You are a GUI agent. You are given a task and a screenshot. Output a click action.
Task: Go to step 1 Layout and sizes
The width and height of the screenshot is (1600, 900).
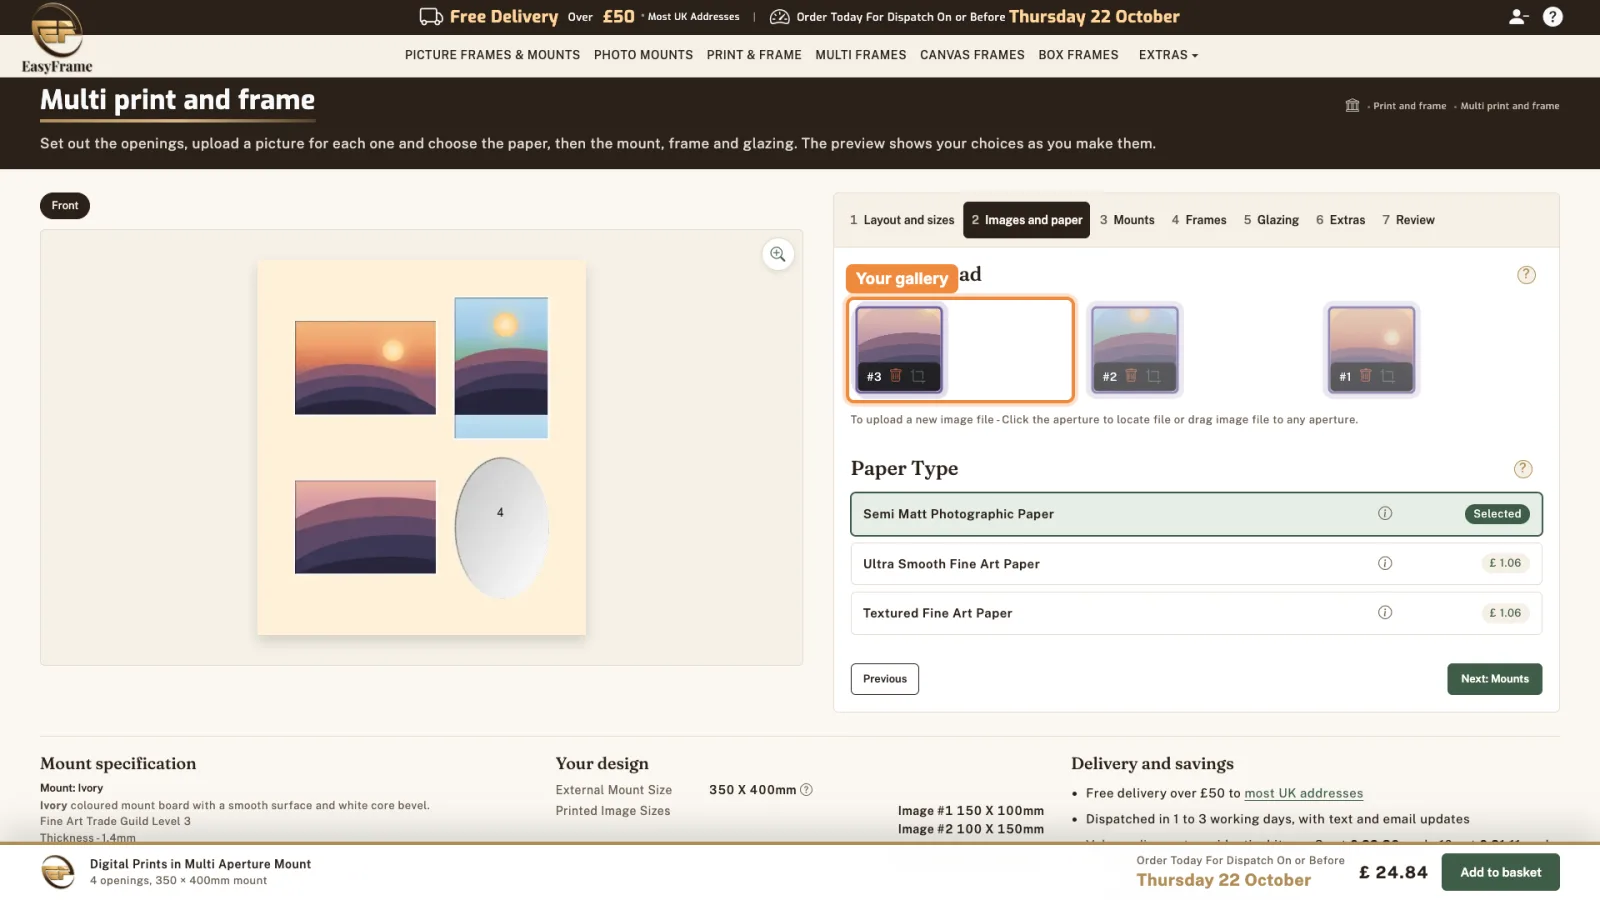(902, 220)
